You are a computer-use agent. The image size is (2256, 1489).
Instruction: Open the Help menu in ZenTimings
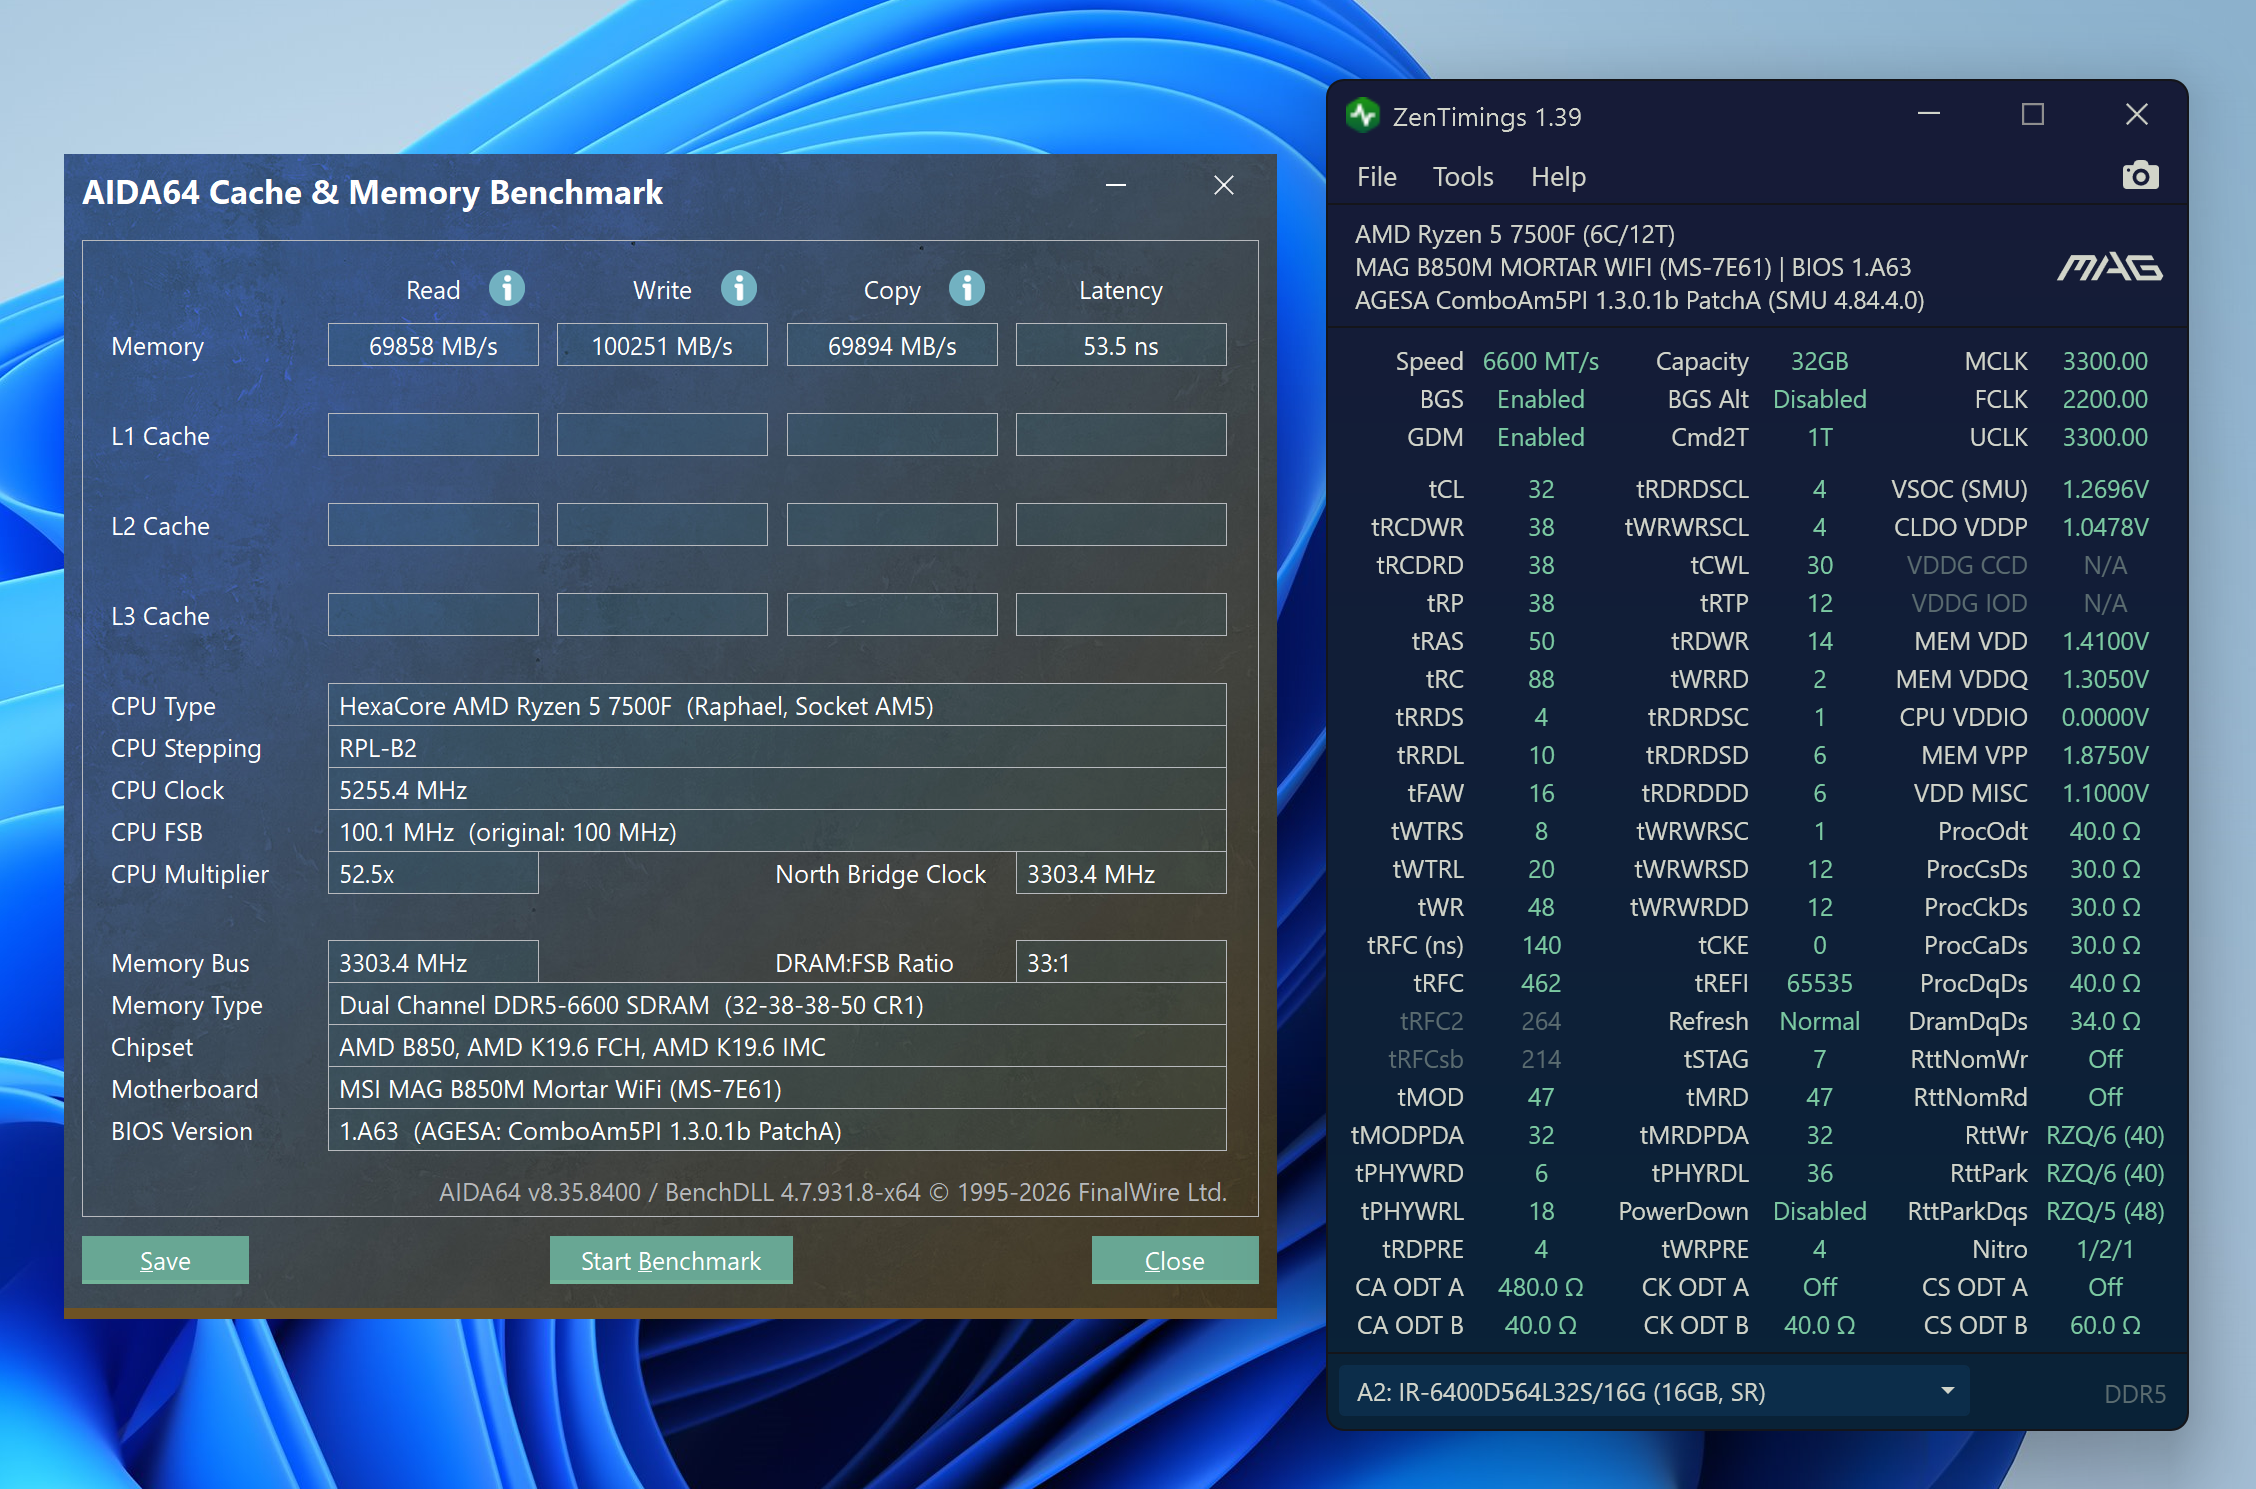[1558, 177]
